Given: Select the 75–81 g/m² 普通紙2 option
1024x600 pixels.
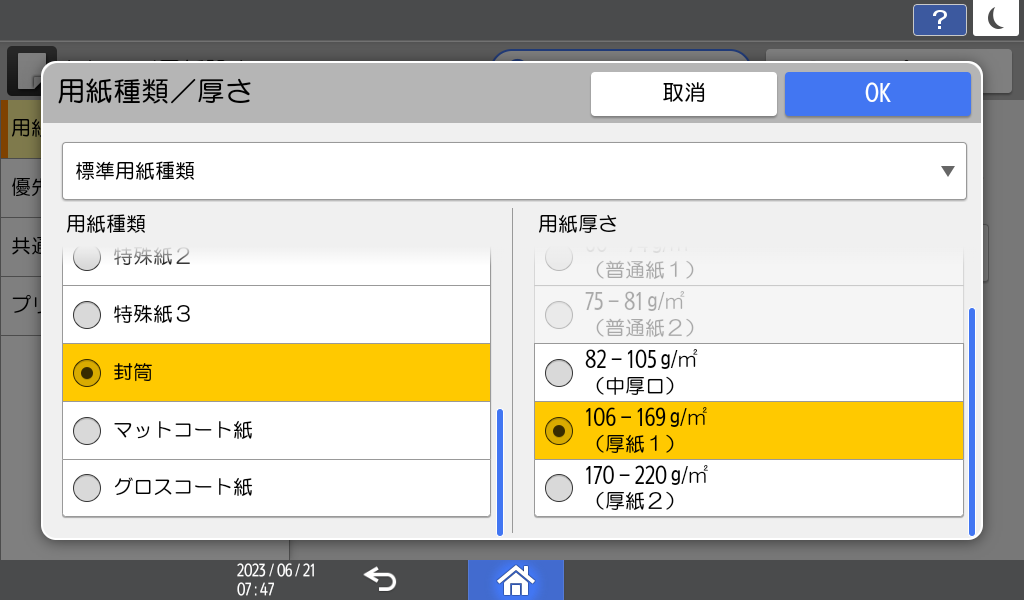Looking at the screenshot, I should tap(750, 315).
